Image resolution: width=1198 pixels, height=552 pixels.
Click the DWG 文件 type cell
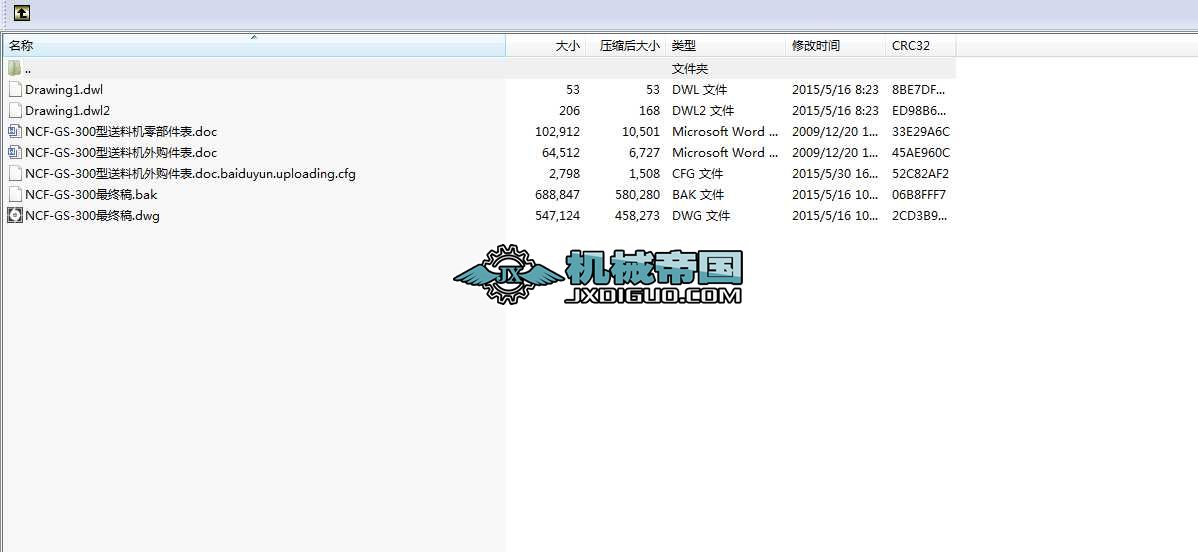pos(701,216)
